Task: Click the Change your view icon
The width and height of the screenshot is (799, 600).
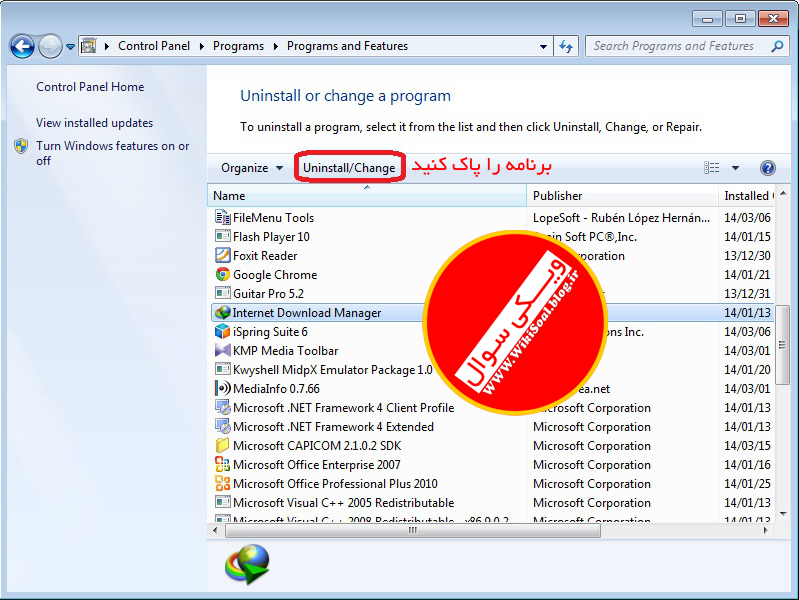Action: 711,168
